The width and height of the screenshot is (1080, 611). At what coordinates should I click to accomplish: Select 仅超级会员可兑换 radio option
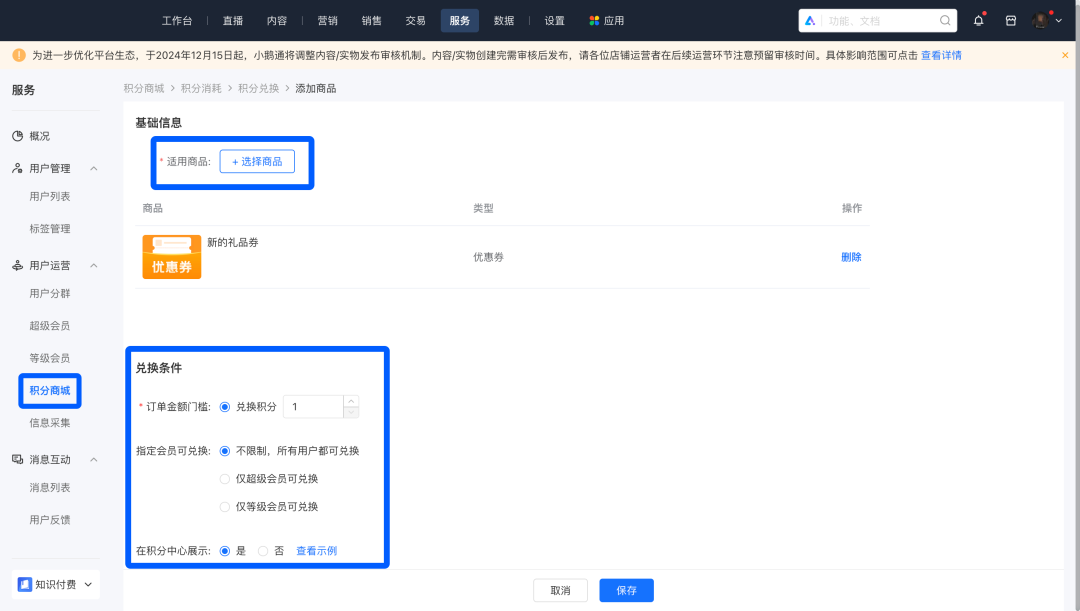(225, 479)
